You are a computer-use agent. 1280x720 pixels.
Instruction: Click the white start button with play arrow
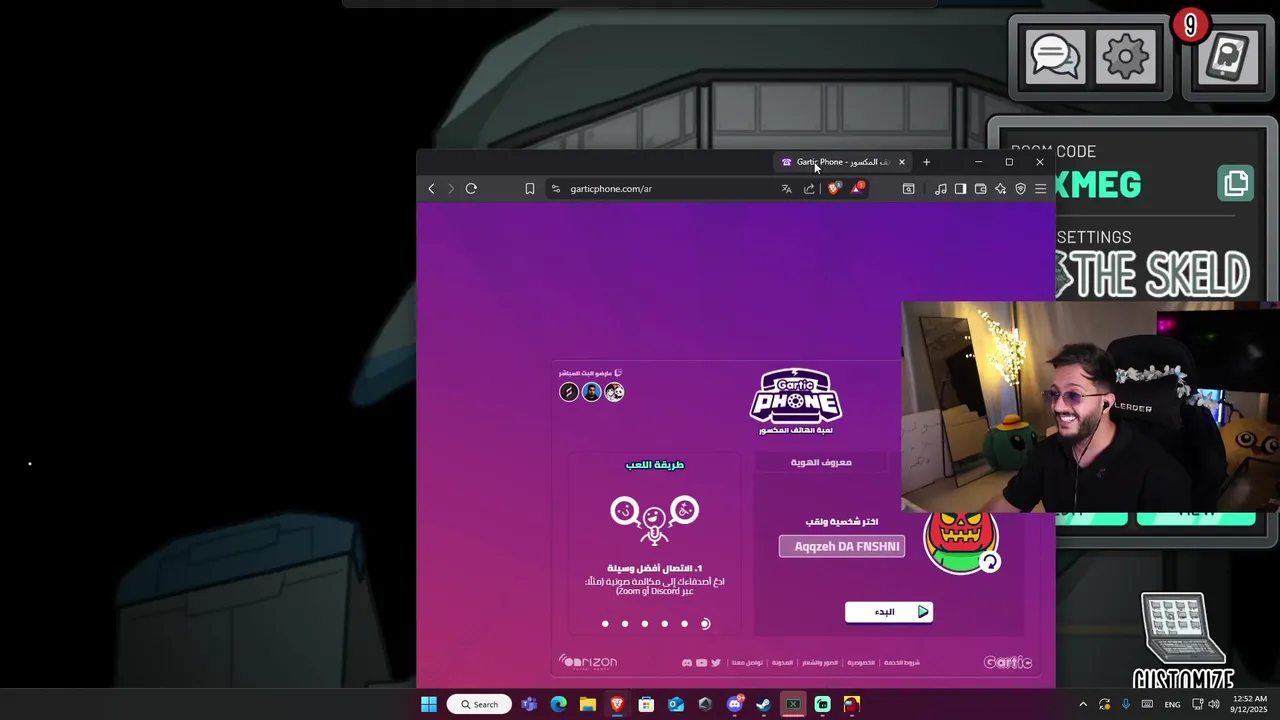click(x=889, y=611)
